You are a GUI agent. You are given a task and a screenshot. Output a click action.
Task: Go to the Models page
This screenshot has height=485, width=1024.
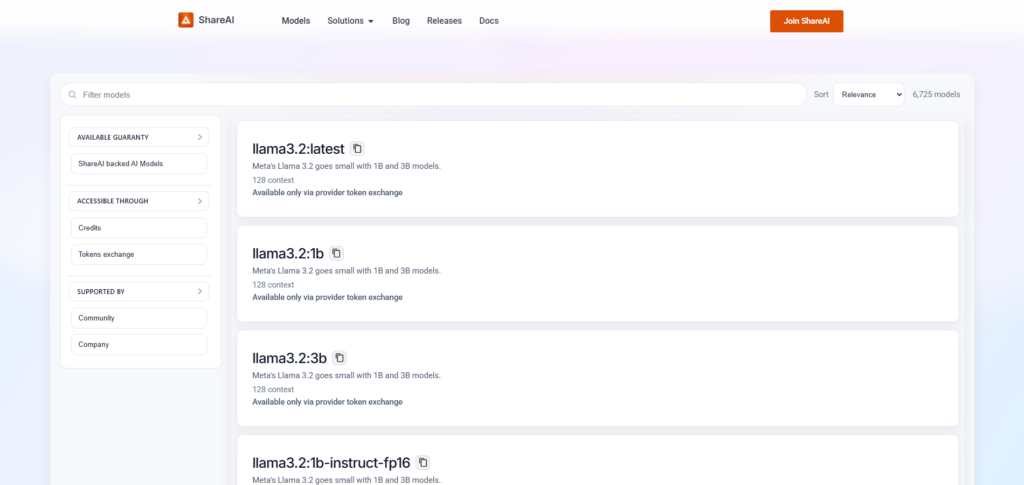[x=295, y=21]
